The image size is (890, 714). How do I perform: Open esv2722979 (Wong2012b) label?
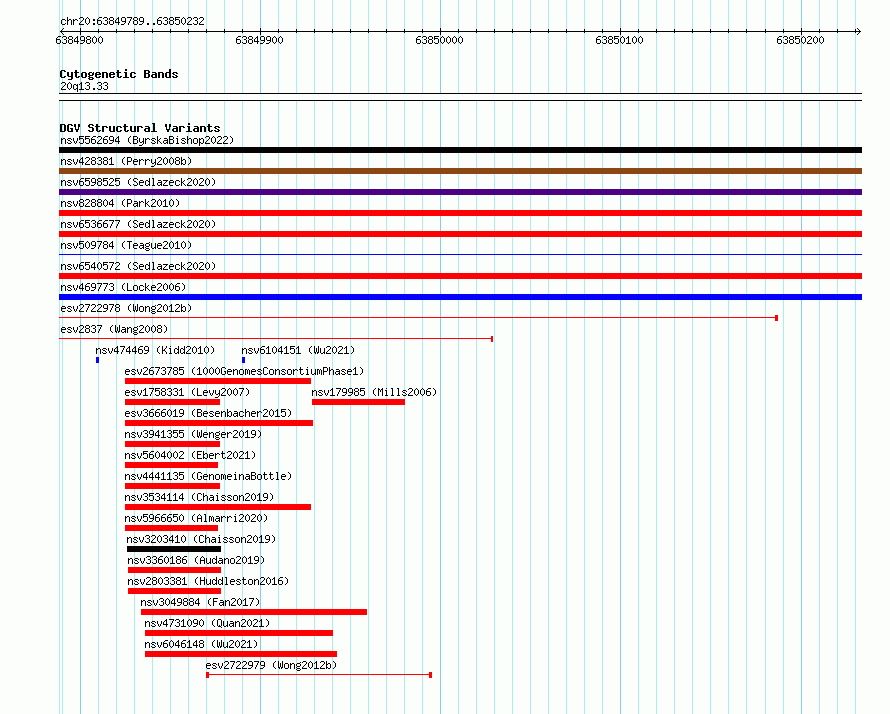pos(271,665)
